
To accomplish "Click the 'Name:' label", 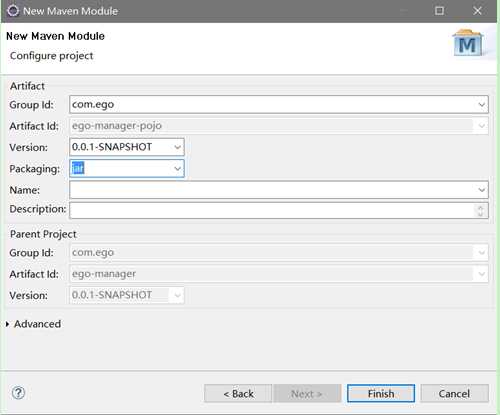I will tap(25, 190).
